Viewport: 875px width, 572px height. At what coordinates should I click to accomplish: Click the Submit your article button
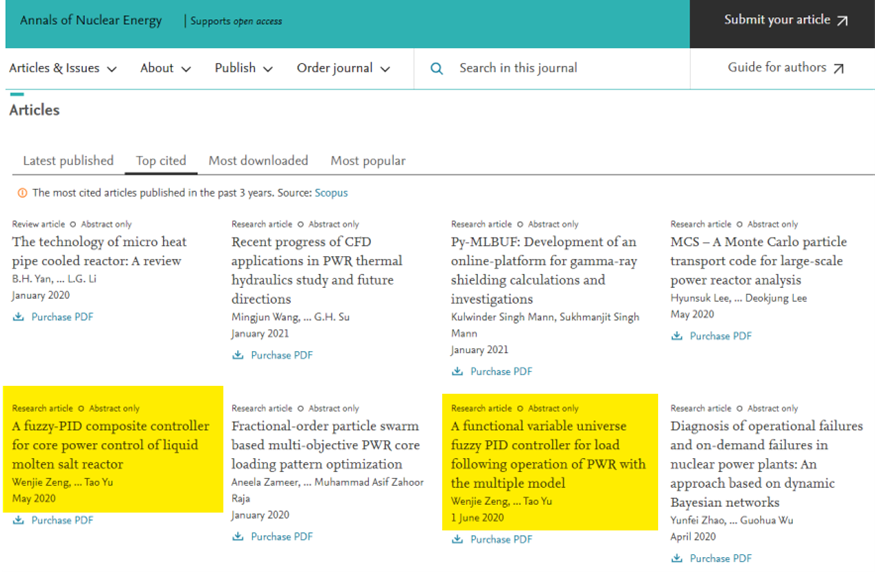[785, 20]
